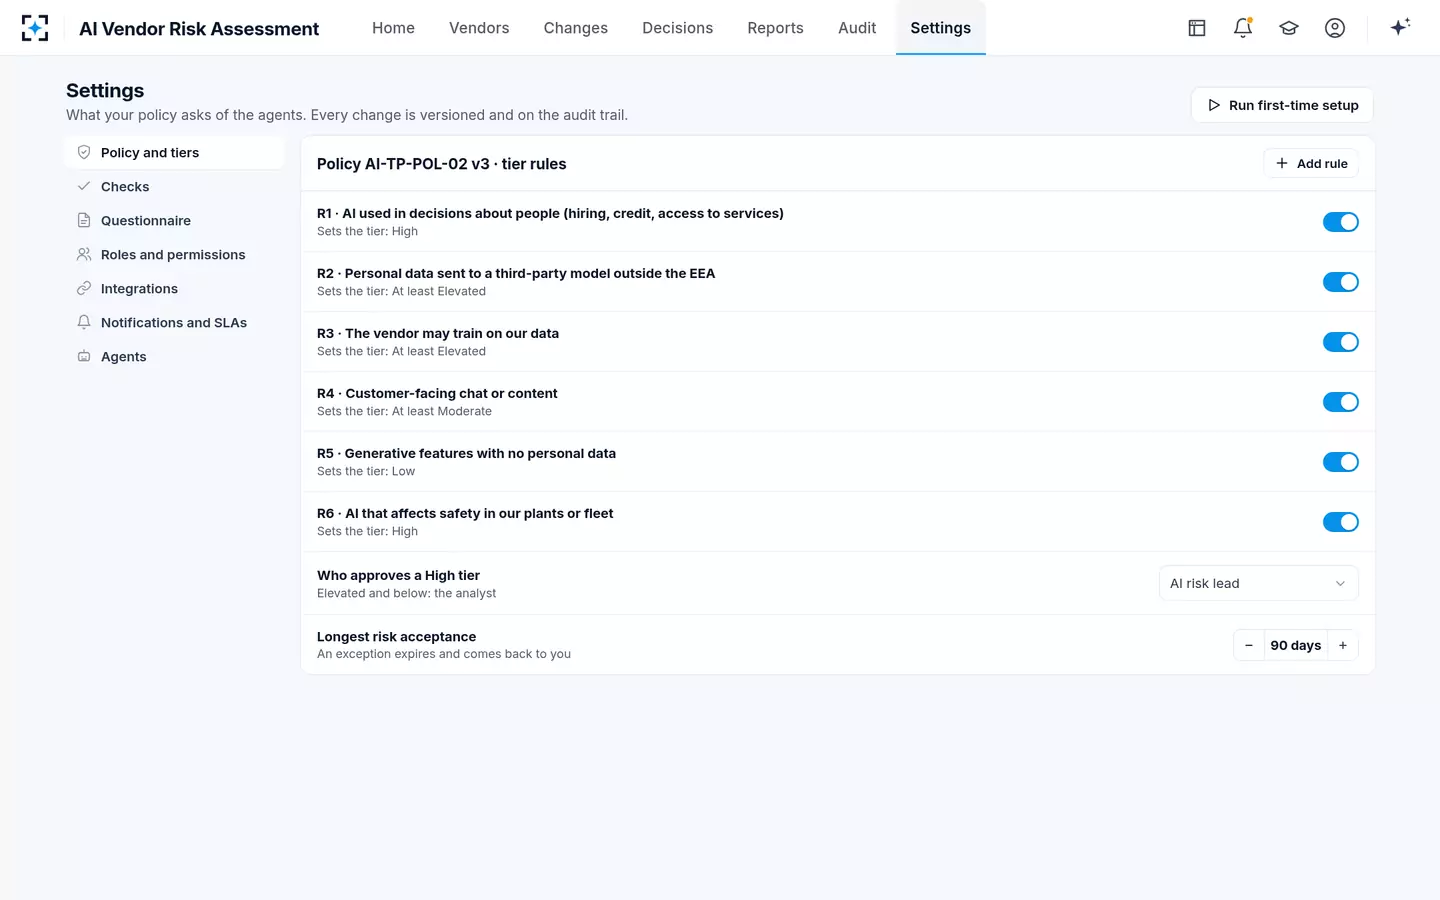Image resolution: width=1440 pixels, height=900 pixels.
Task: Open the layout panel icon in header
Action: coord(1197,28)
